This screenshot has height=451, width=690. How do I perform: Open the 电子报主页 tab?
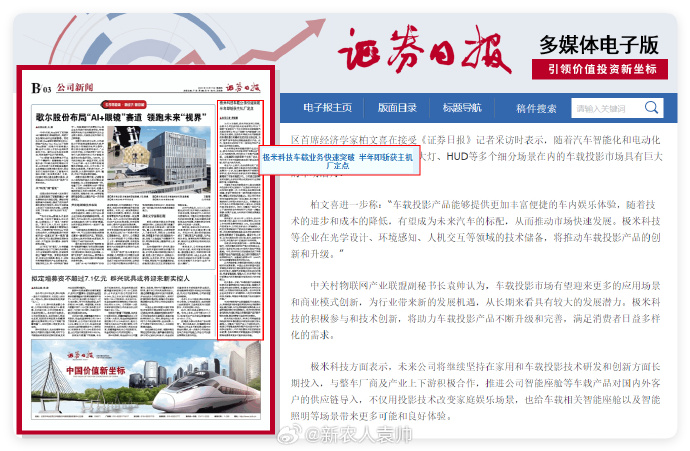327,108
